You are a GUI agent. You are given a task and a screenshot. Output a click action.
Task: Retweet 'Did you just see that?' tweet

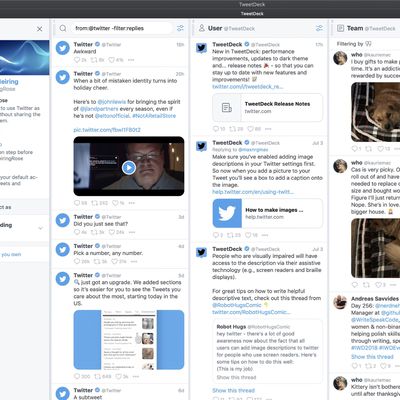point(94,232)
